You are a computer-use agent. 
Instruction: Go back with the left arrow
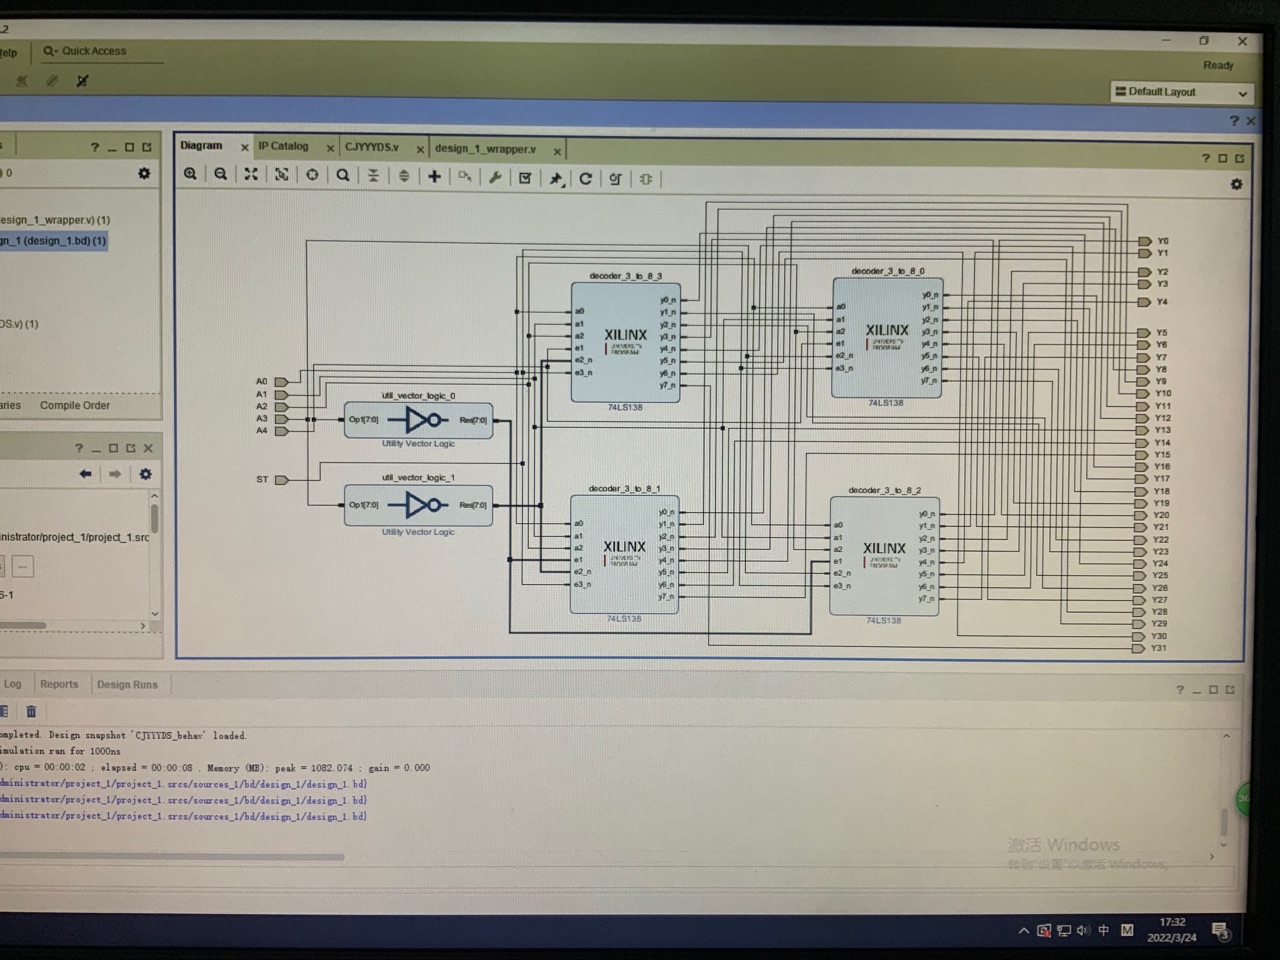(x=85, y=474)
